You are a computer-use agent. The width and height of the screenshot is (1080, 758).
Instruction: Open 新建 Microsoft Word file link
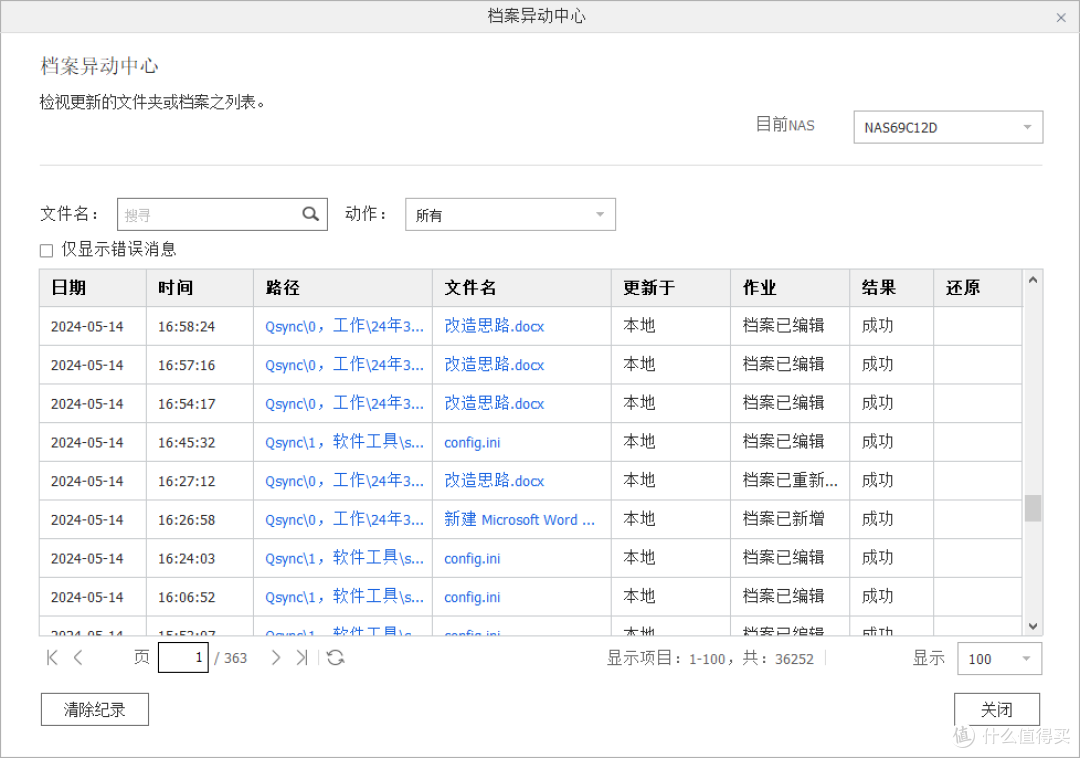click(x=519, y=520)
